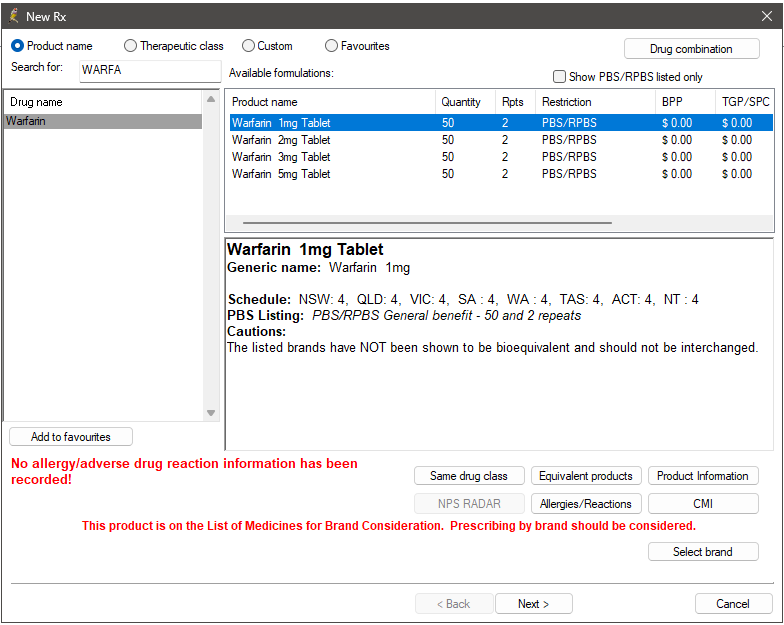Viewport: 784px width, 625px height.
Task: Sort by Rpts column header
Action: coord(516,102)
